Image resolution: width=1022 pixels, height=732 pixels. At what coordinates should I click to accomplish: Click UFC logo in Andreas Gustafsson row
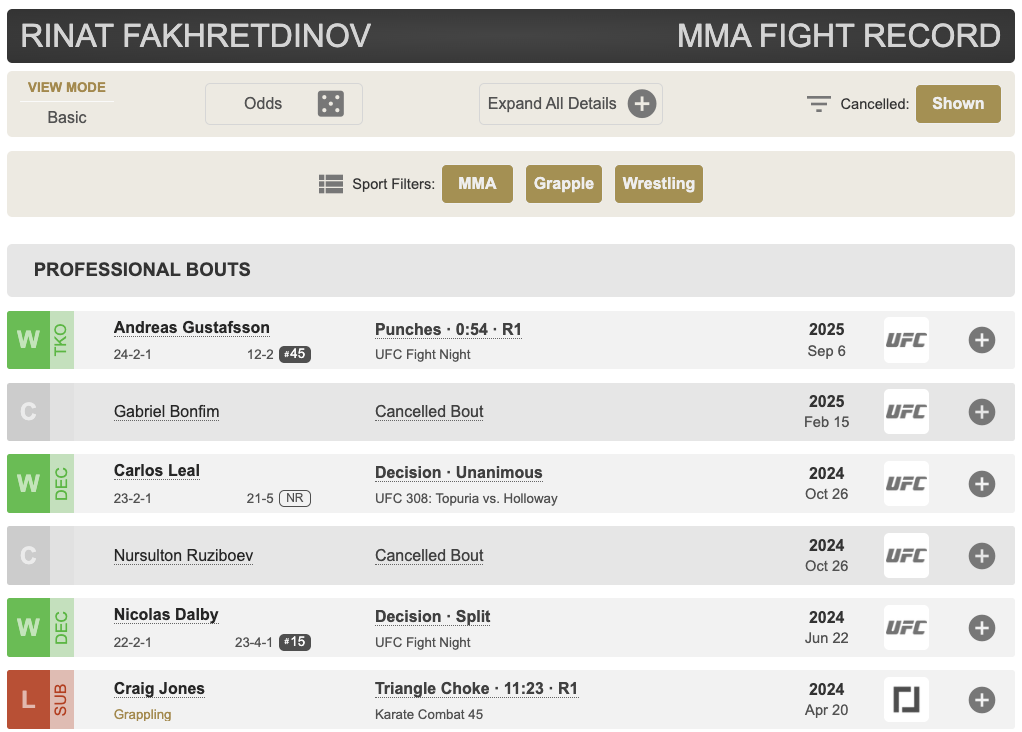(x=906, y=340)
